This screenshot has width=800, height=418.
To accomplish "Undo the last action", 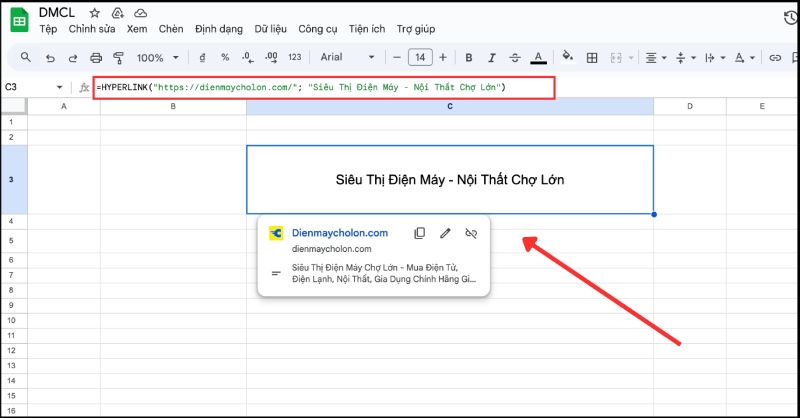I will [50, 58].
